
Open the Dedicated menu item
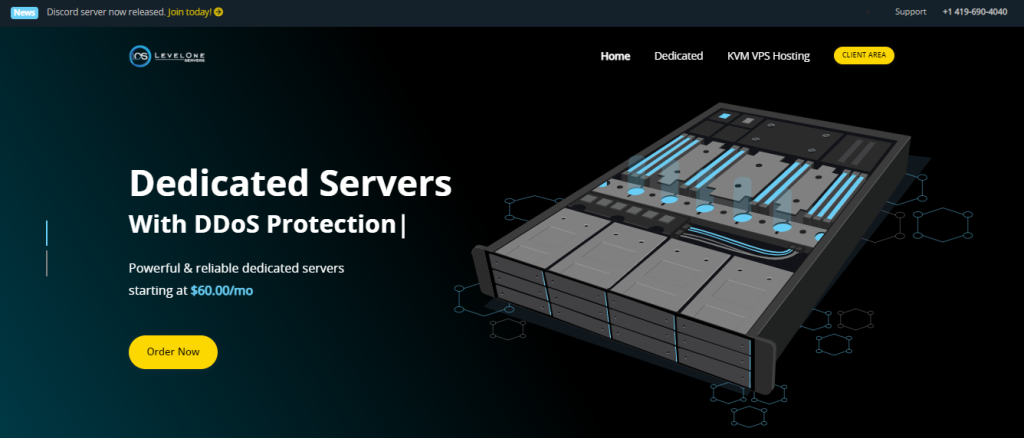679,56
